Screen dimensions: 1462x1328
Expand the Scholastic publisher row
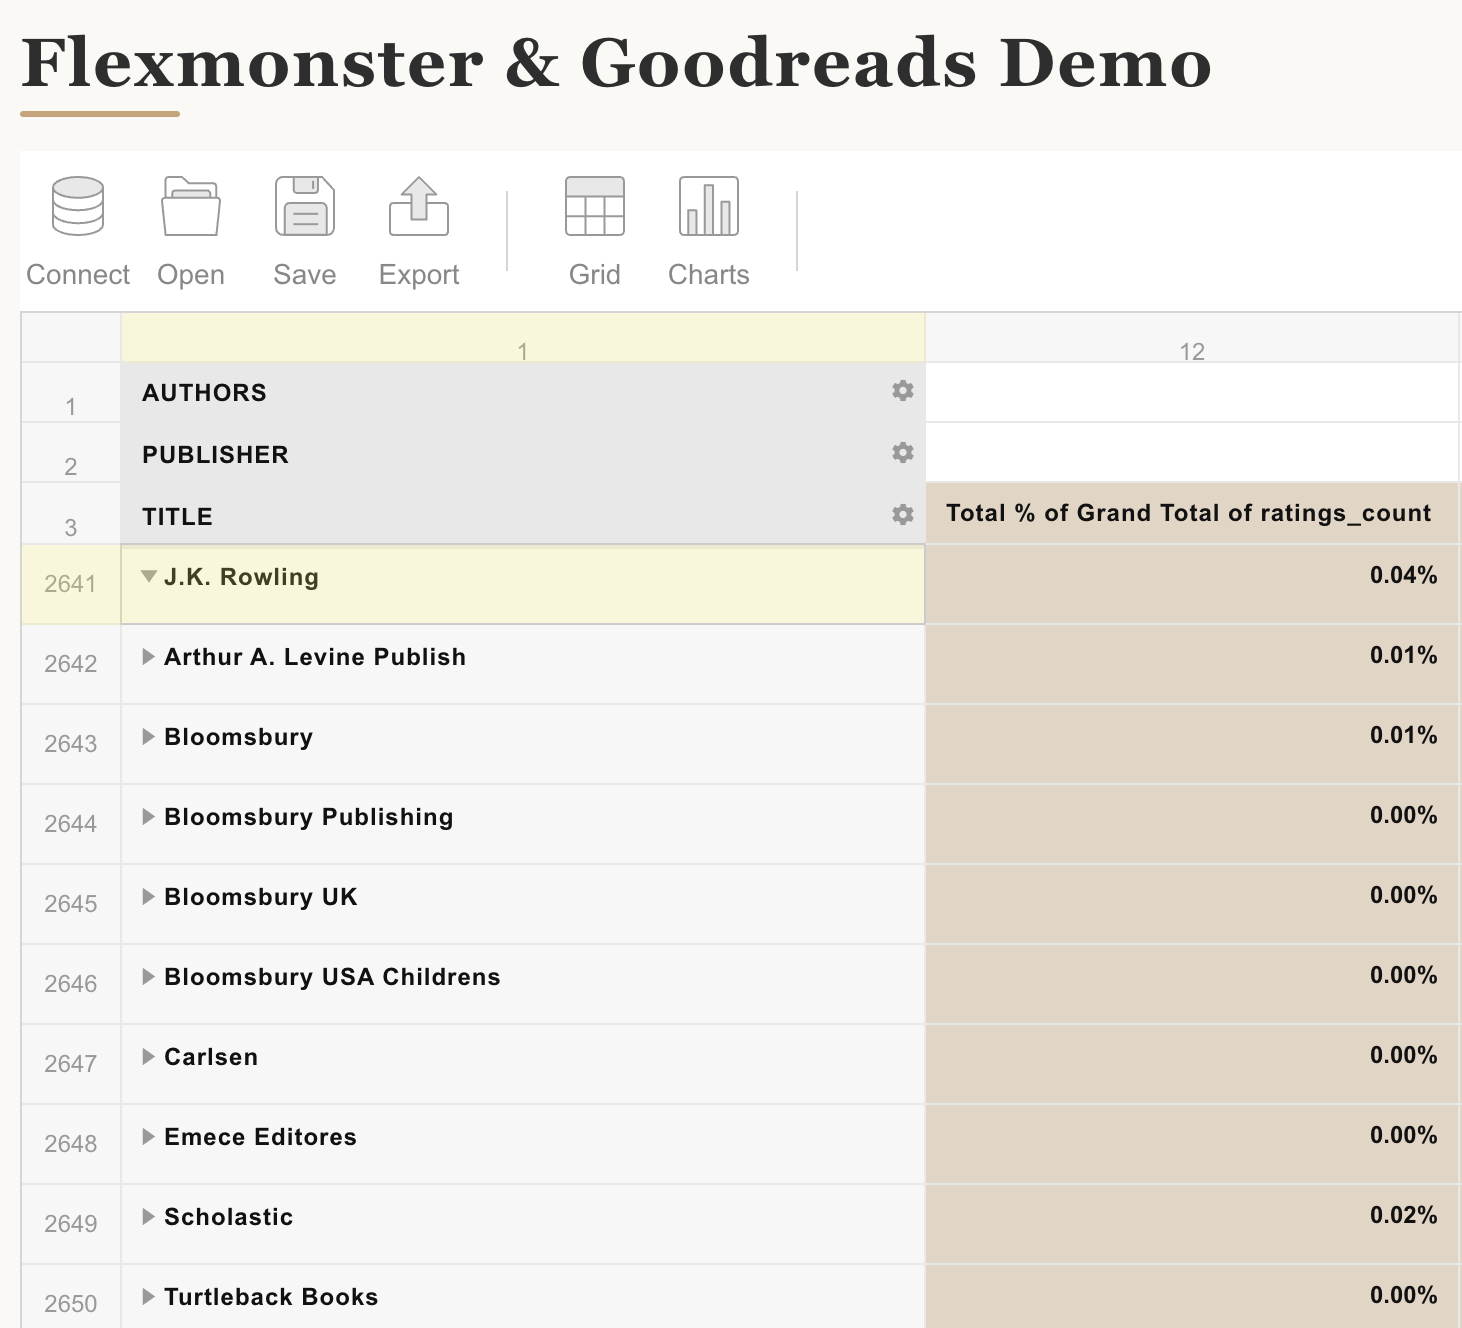click(x=148, y=1217)
